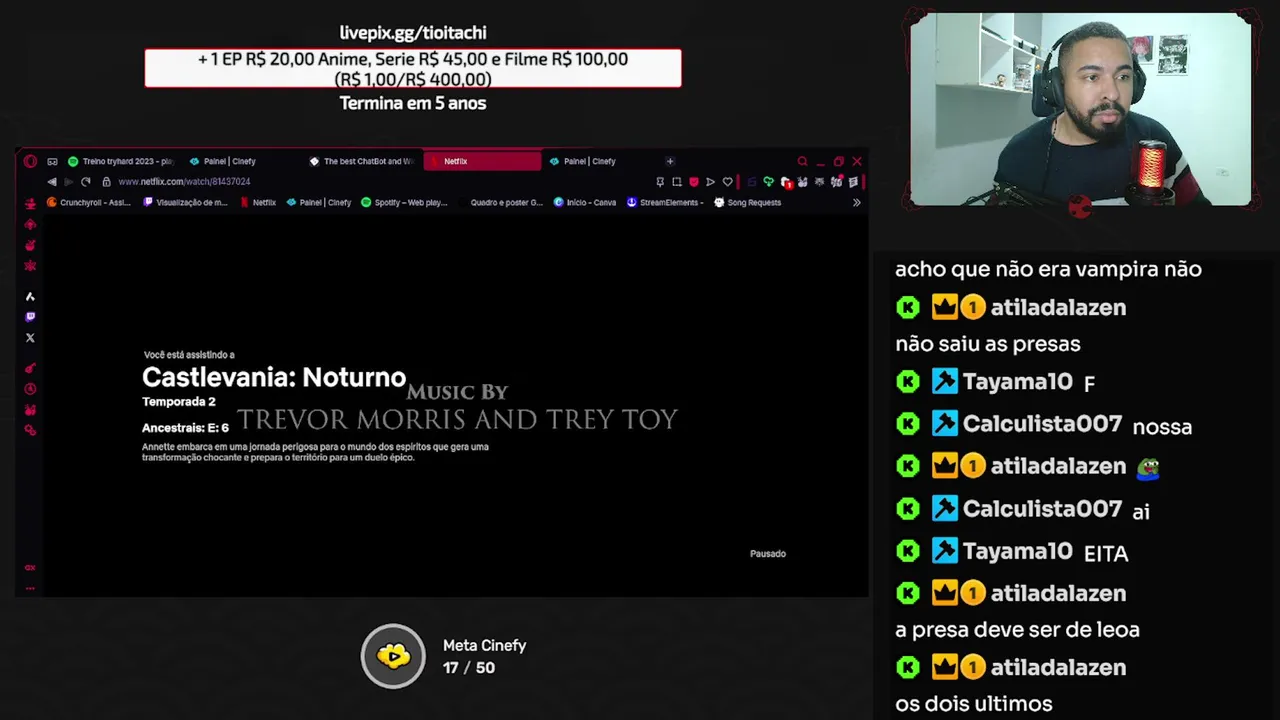This screenshot has width=1280, height=720.
Task: Open the X (Twitter) icon in Opera sidebar
Action: click(x=30, y=338)
